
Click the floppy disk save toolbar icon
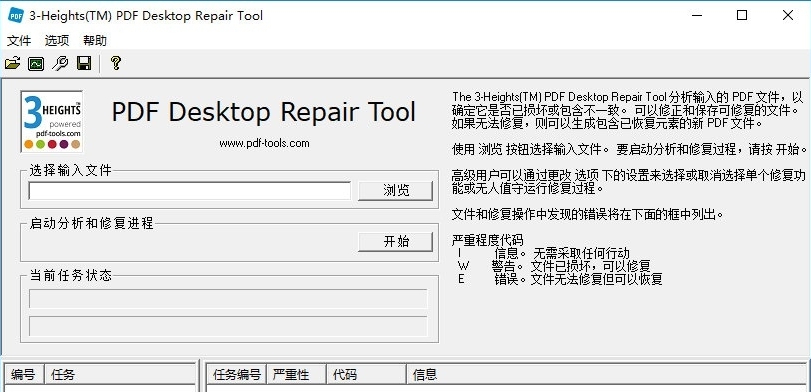[84, 63]
